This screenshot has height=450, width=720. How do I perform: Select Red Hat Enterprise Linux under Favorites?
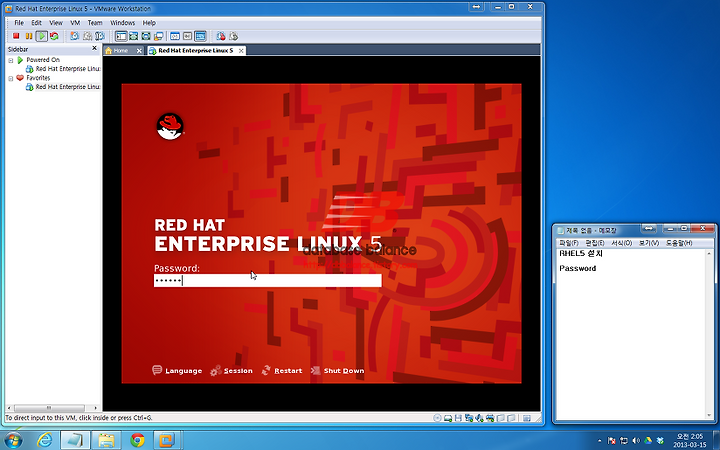pos(63,87)
